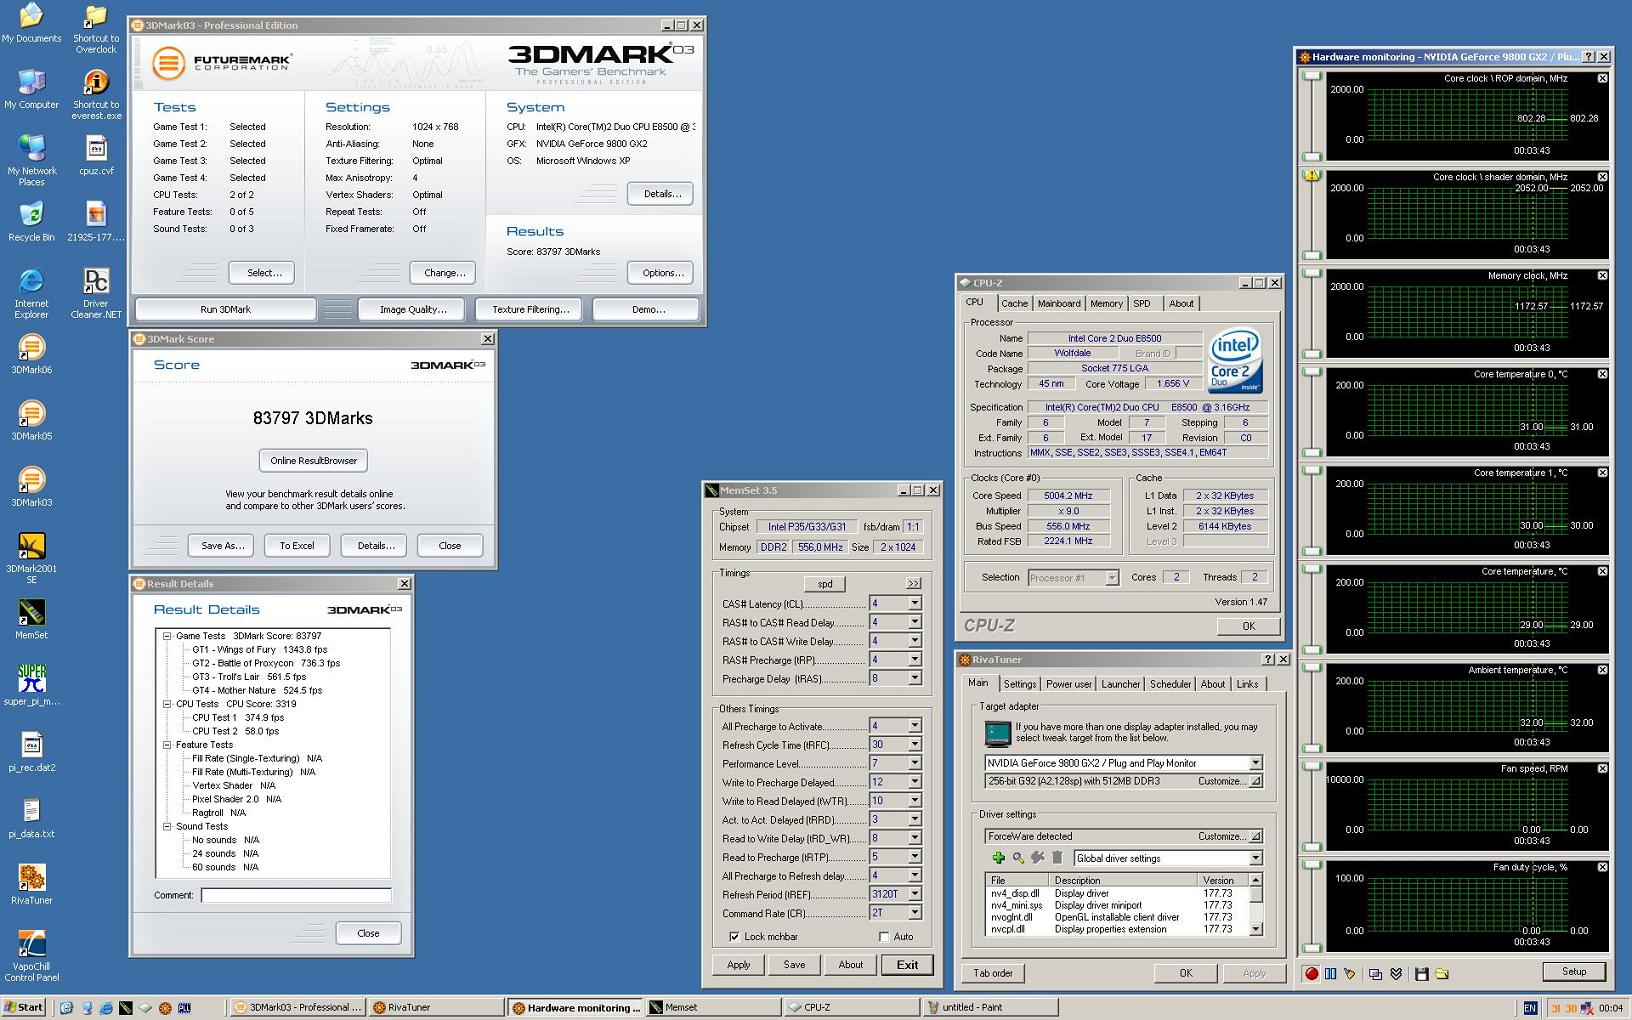The image size is (1632, 1020).
Task: Open the Performance Level dropdown
Action: click(914, 763)
